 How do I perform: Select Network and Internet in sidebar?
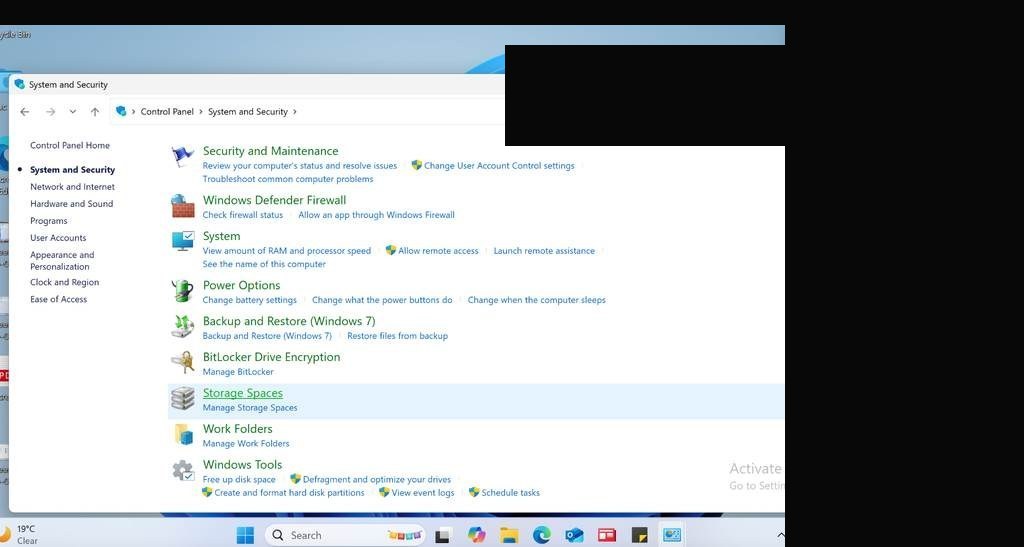click(72, 187)
